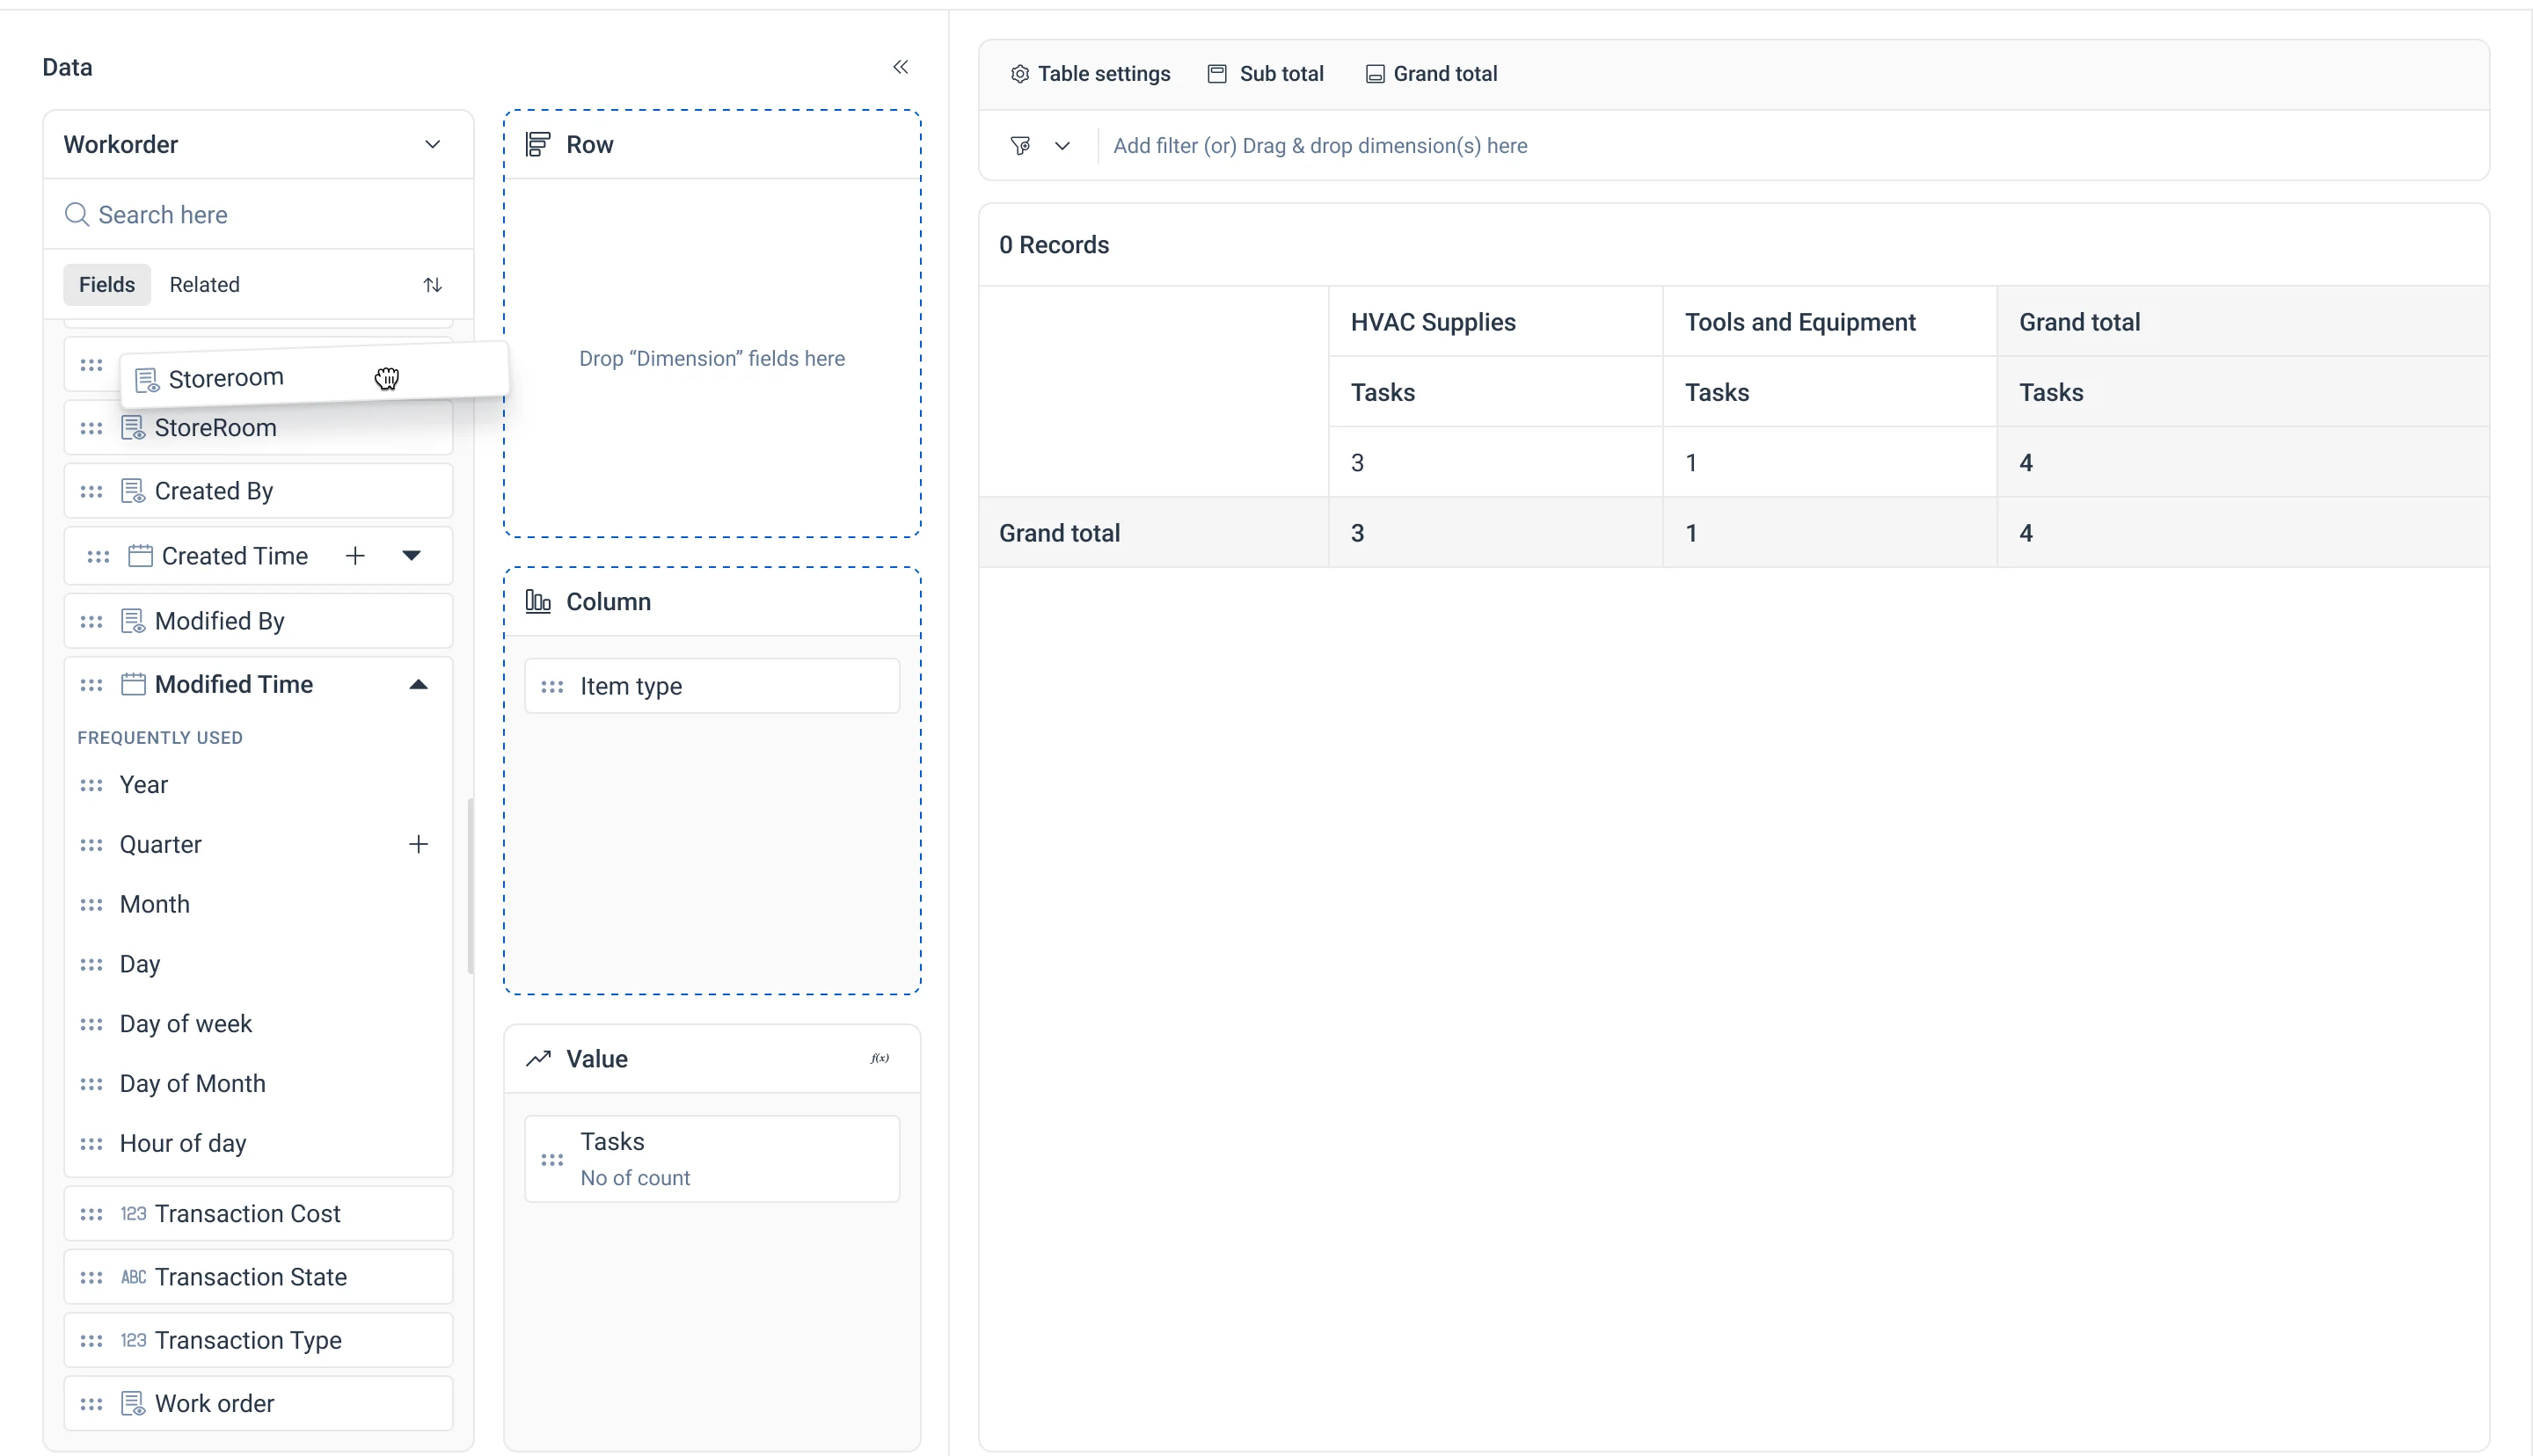Viewport: 2533px width, 1456px height.
Task: Click the drag handle of Tasks value chip
Action: coord(552,1160)
